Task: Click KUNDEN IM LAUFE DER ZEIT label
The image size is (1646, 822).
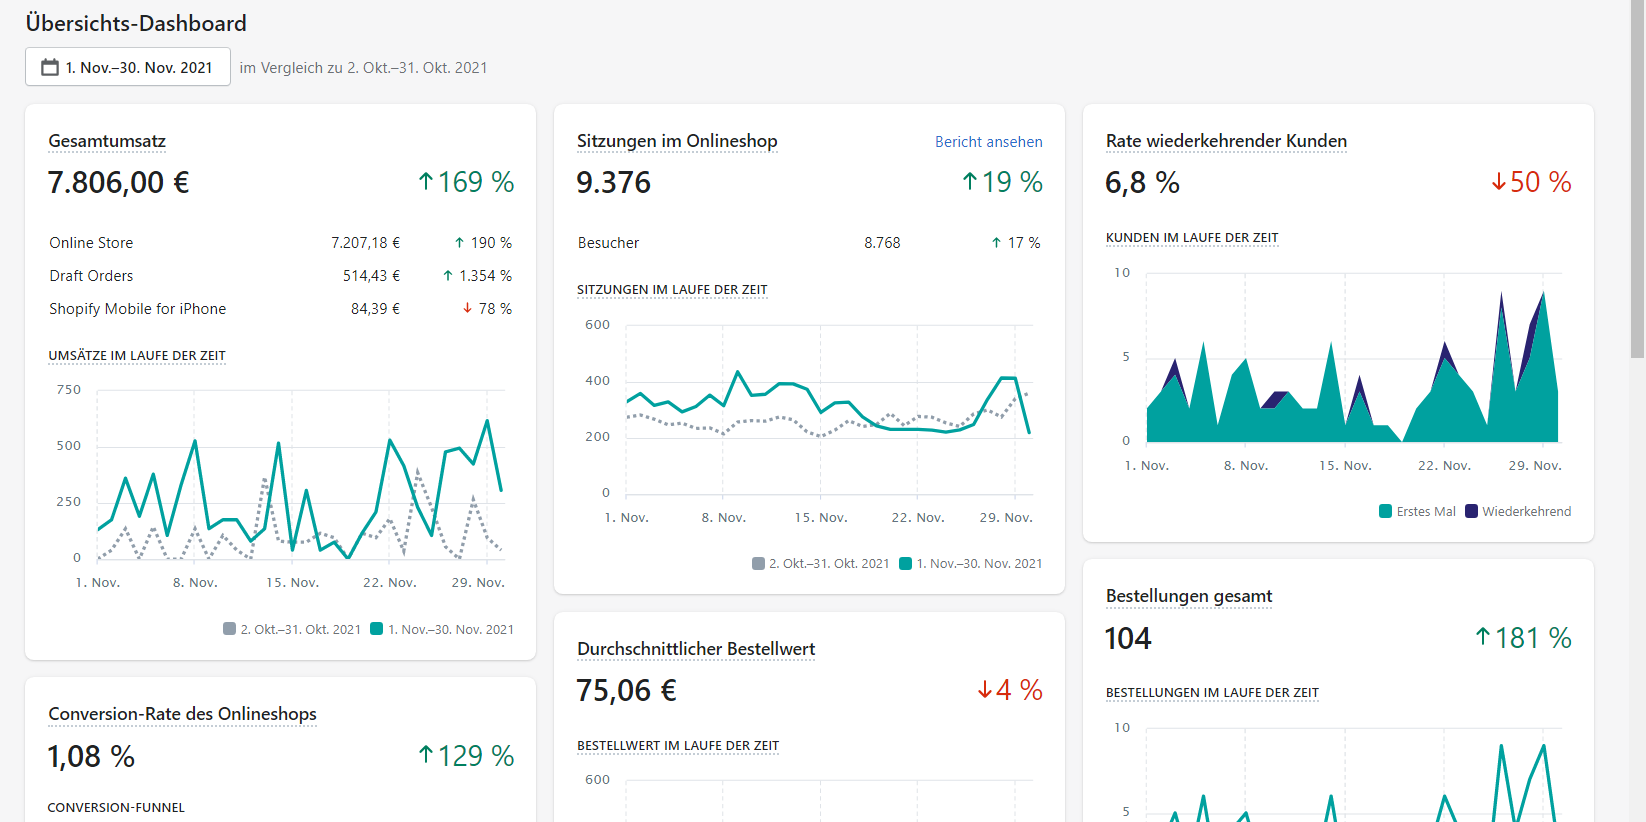Action: pyautogui.click(x=1192, y=238)
